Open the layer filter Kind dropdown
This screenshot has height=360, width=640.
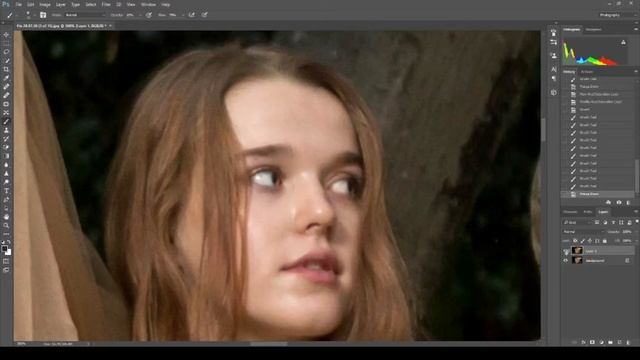click(x=577, y=222)
